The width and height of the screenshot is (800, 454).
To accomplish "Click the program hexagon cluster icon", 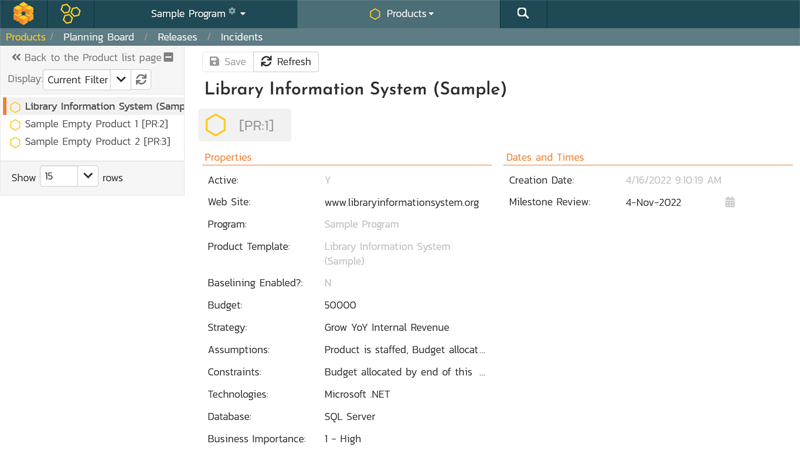I will [70, 13].
